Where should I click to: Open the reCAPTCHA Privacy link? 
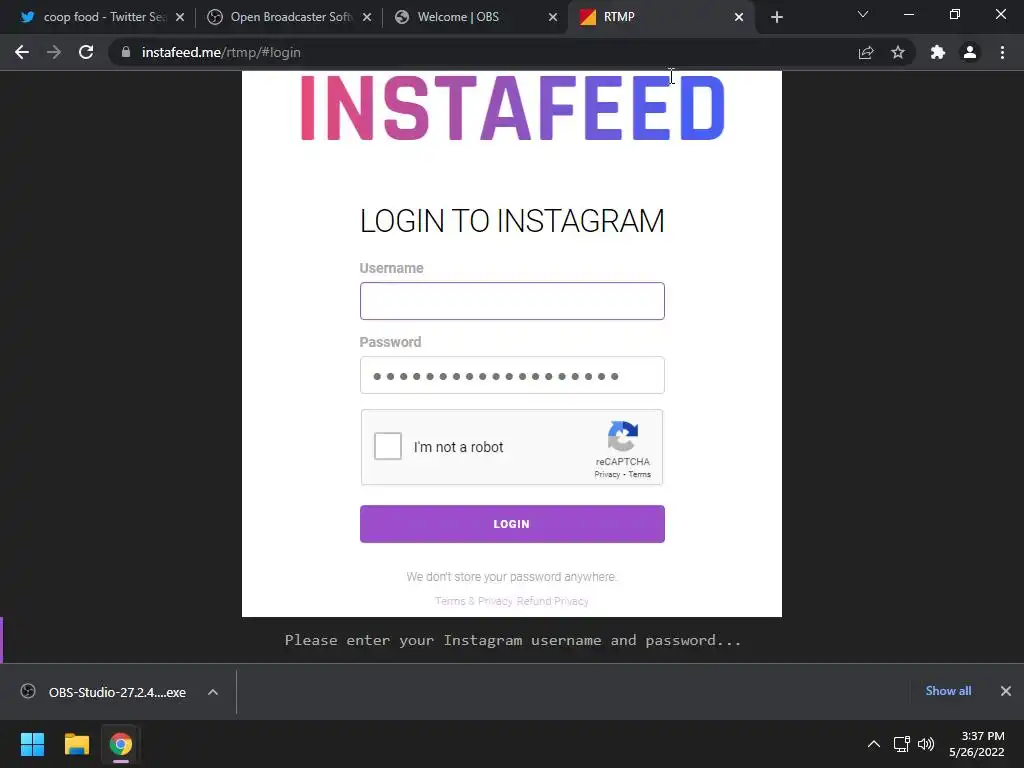607,475
